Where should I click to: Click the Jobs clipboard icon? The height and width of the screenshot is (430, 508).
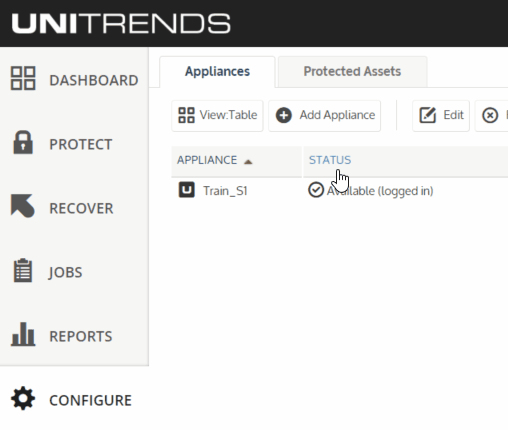click(23, 270)
